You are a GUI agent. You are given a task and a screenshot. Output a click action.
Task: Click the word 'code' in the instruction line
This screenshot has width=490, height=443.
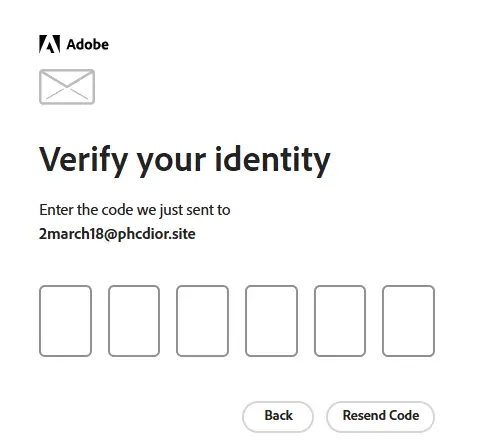117,210
